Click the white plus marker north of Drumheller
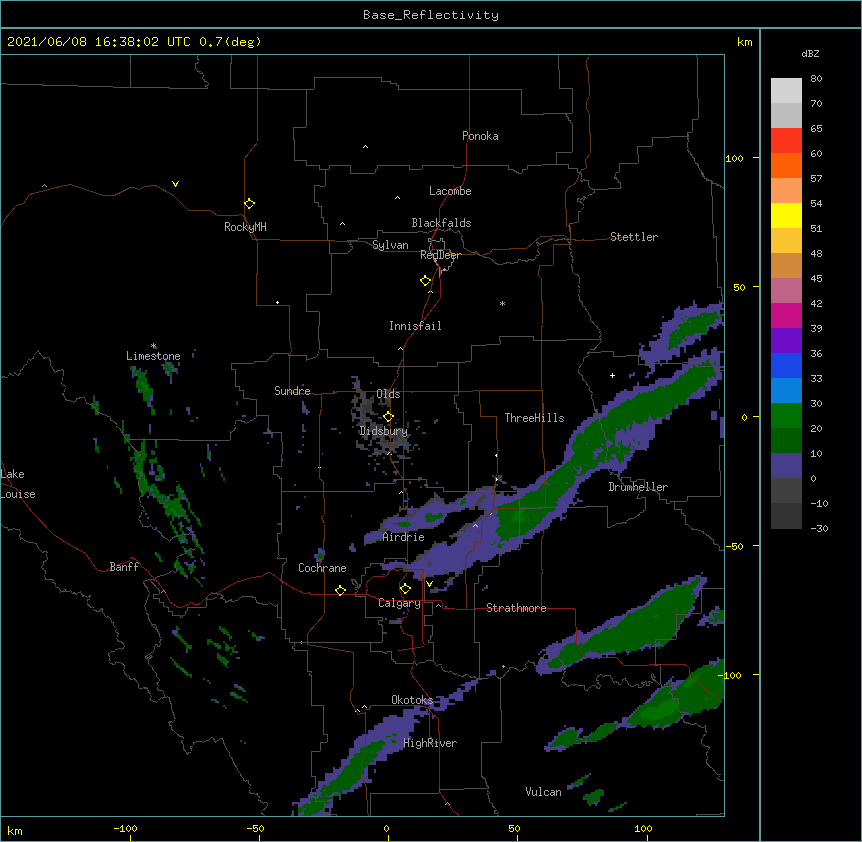The width and height of the screenshot is (862, 842). [612, 375]
